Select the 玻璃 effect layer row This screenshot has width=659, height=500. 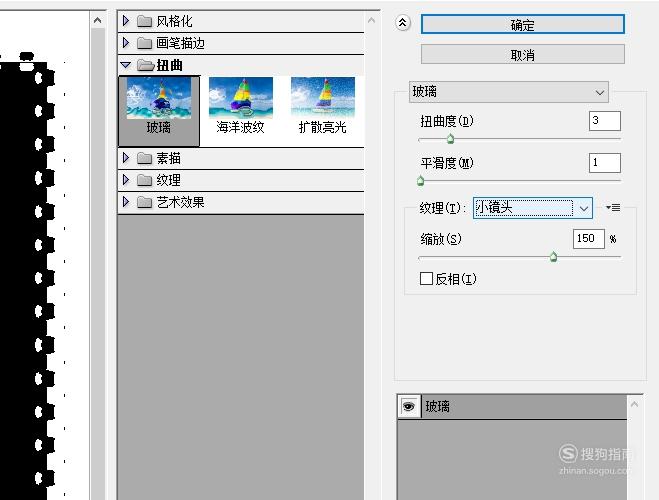[512, 406]
